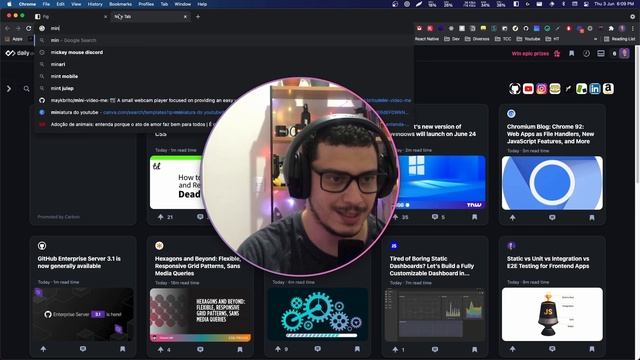Image resolution: width=640 pixels, height=360 pixels.
Task: Open the Youtube bookmarks folder
Action: point(528,39)
